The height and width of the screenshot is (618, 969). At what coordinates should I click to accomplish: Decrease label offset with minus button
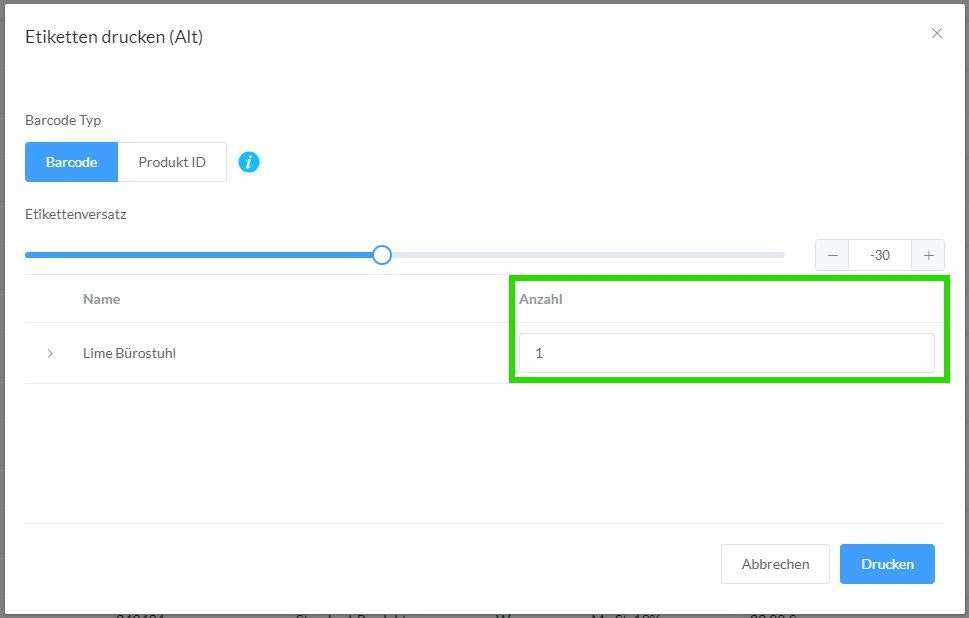832,255
